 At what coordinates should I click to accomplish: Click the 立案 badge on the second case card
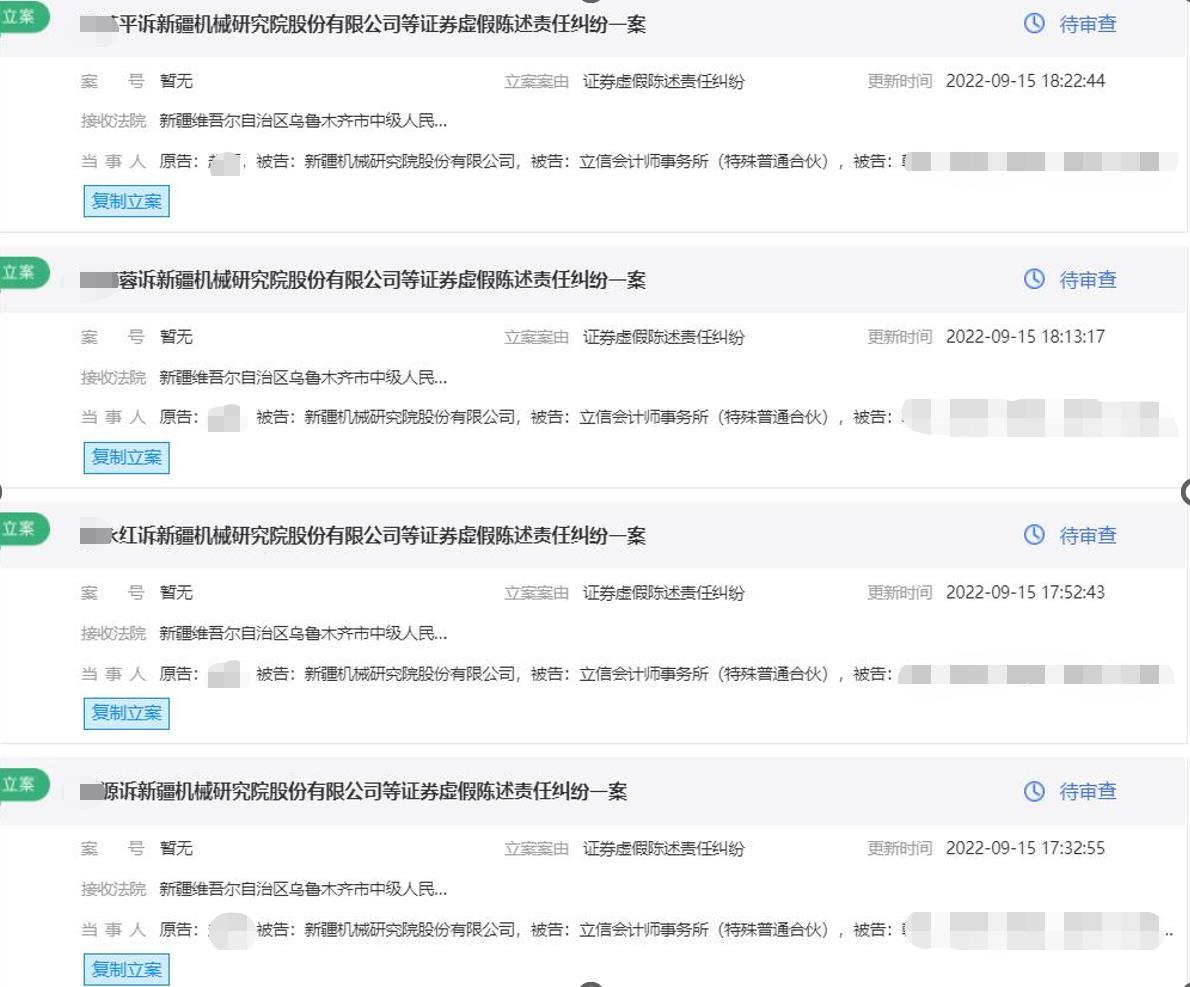[22, 272]
